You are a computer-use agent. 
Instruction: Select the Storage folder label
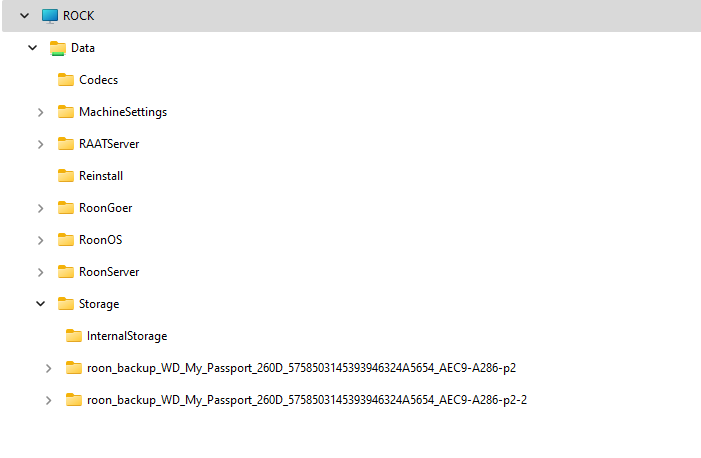point(98,304)
